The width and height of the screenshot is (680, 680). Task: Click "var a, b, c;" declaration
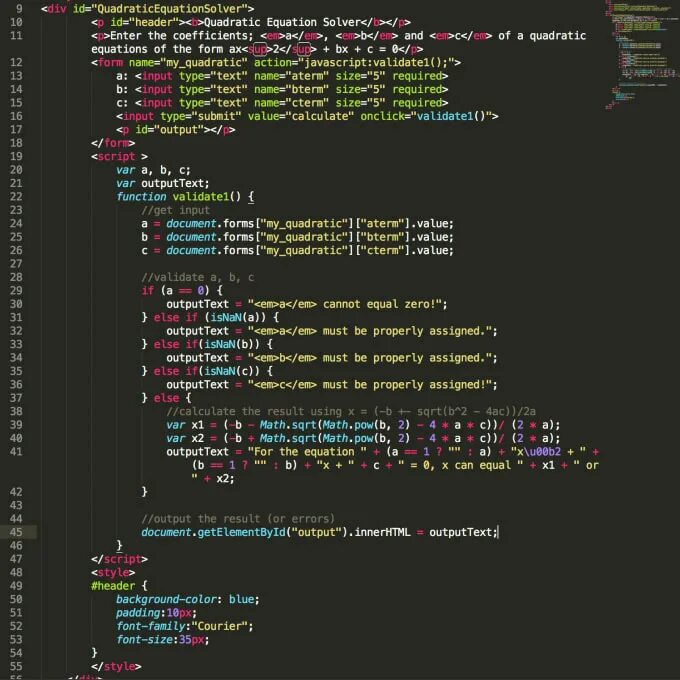tap(154, 170)
